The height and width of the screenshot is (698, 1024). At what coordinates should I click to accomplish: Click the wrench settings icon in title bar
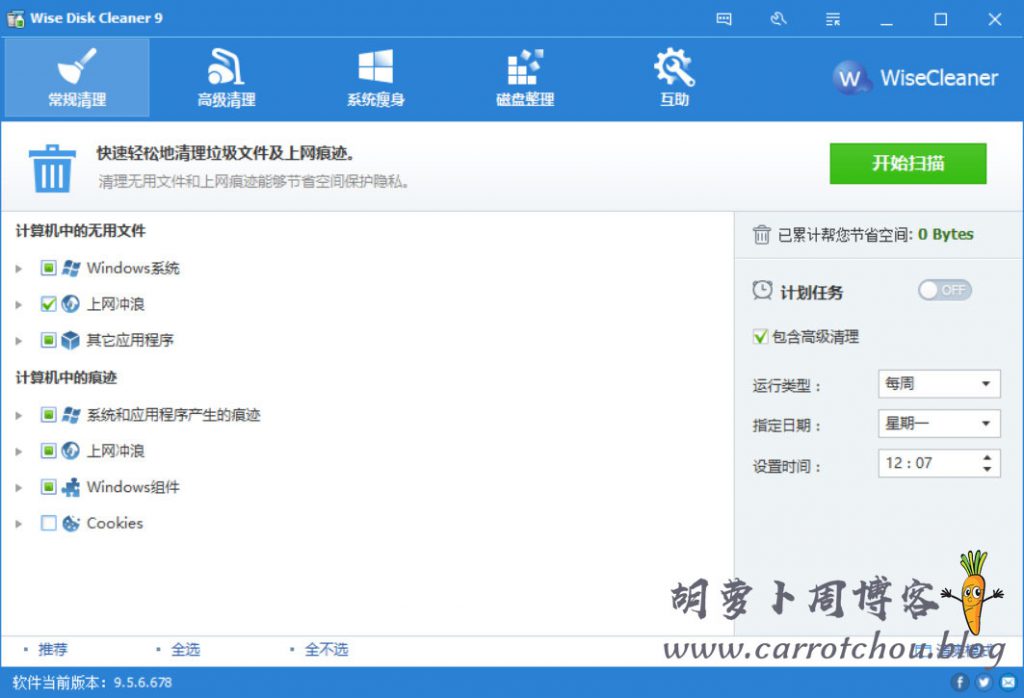(x=781, y=19)
